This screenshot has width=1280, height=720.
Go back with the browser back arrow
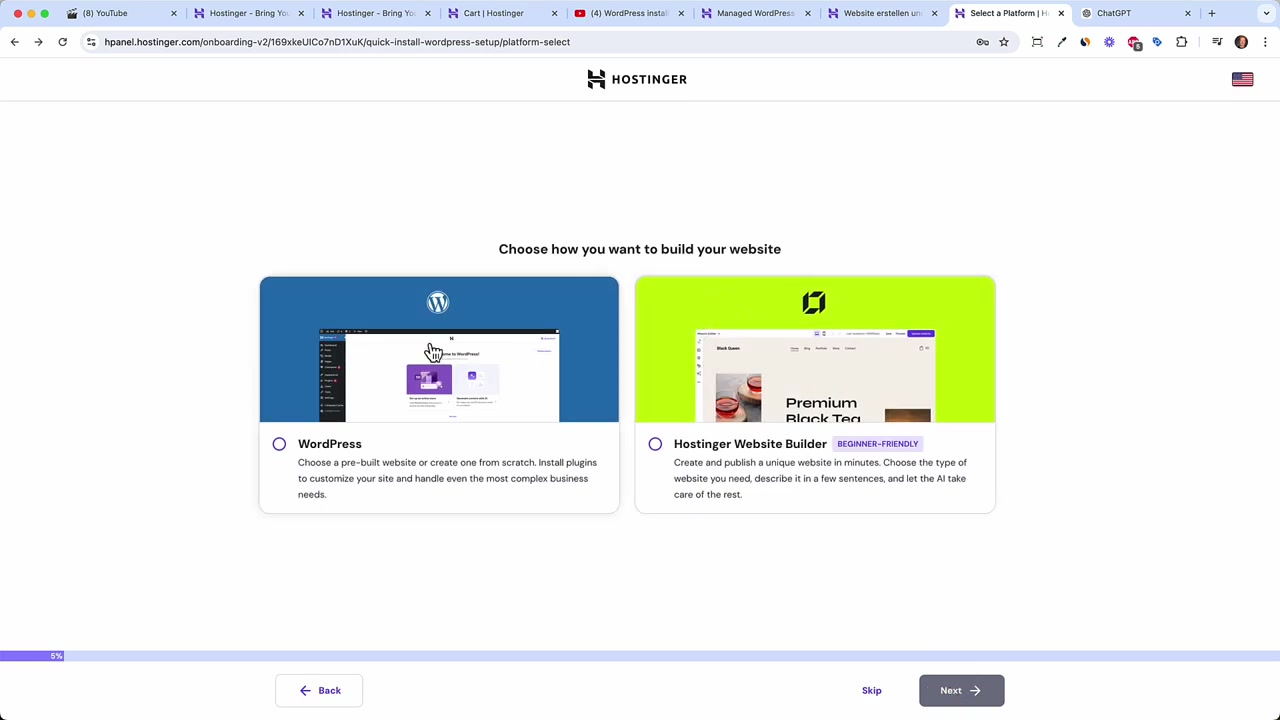[x=15, y=42]
